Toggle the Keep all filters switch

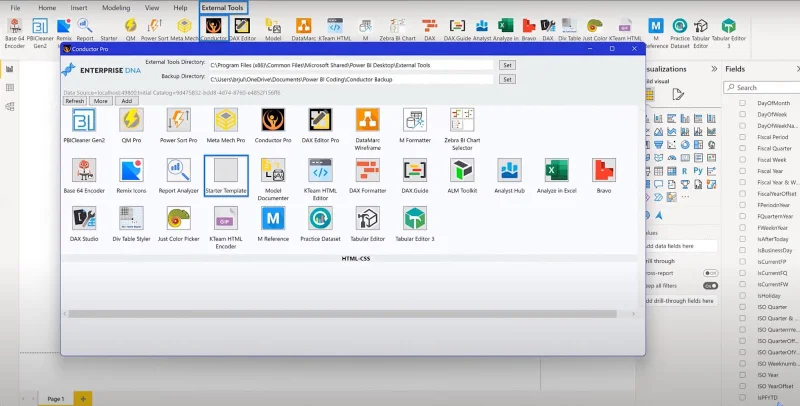point(710,286)
